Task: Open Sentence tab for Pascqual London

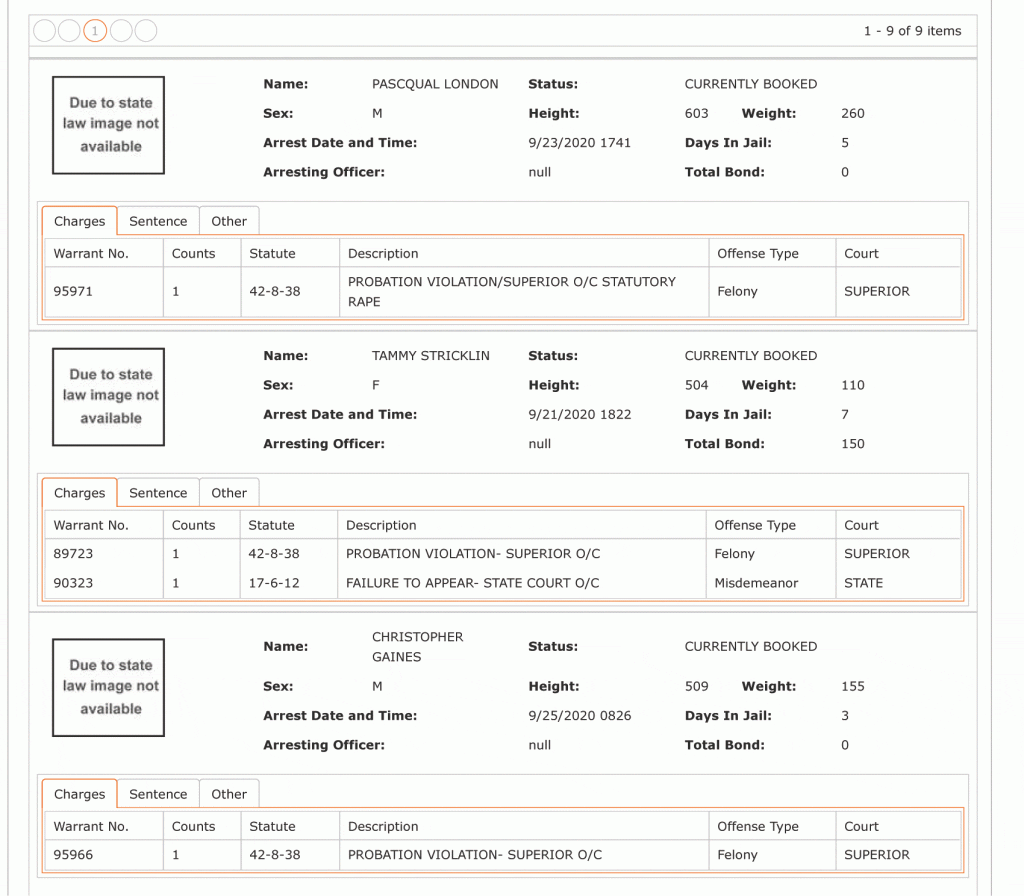Action: click(x=158, y=221)
